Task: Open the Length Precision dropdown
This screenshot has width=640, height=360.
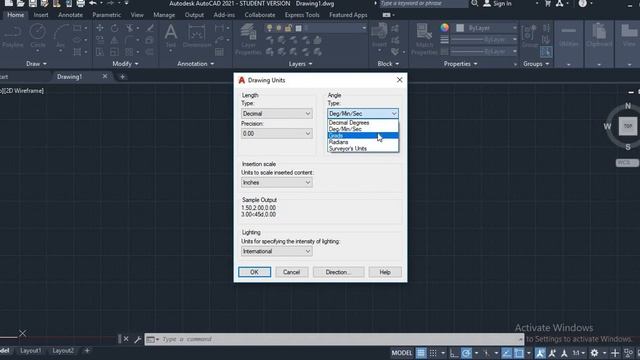Action: point(277,133)
